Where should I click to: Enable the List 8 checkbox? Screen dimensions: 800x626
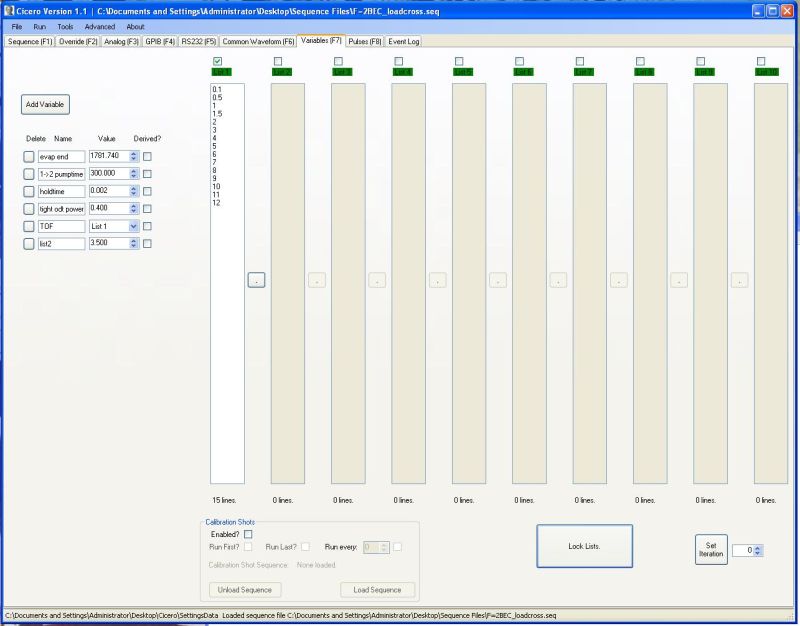click(640, 61)
